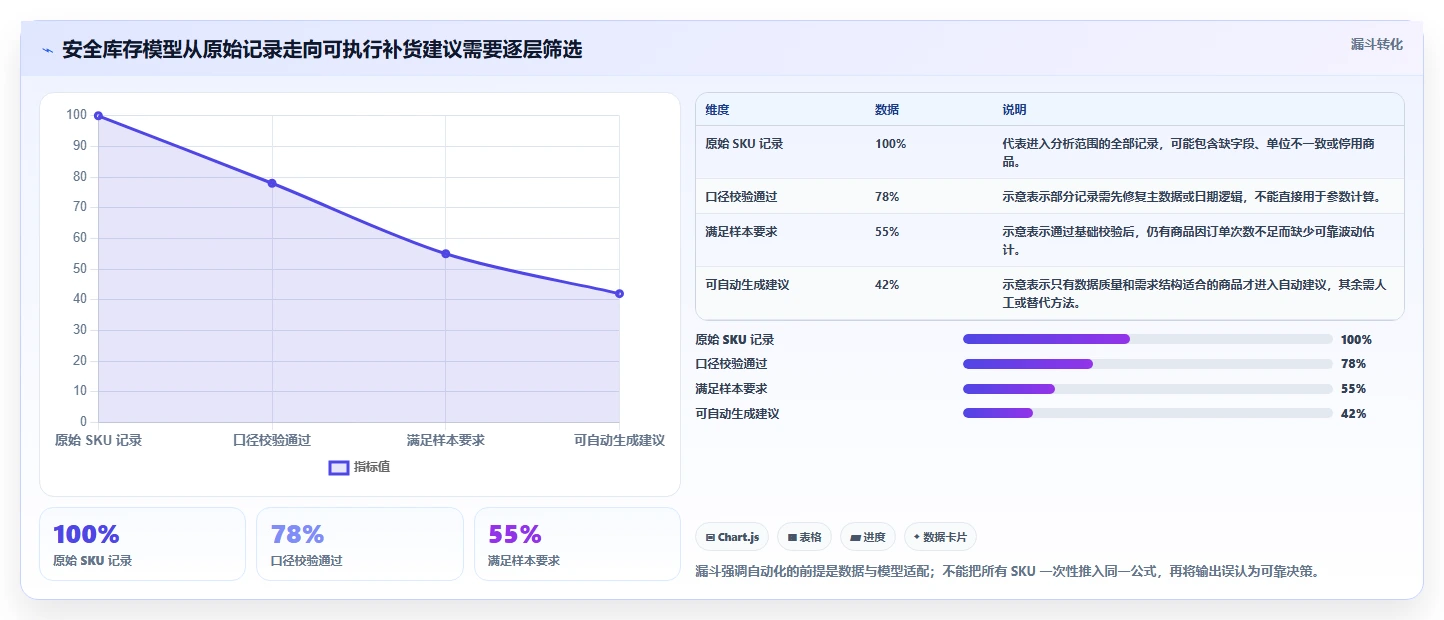Click the 数据卡片 tag chip
1444x620 pixels.
point(940,537)
